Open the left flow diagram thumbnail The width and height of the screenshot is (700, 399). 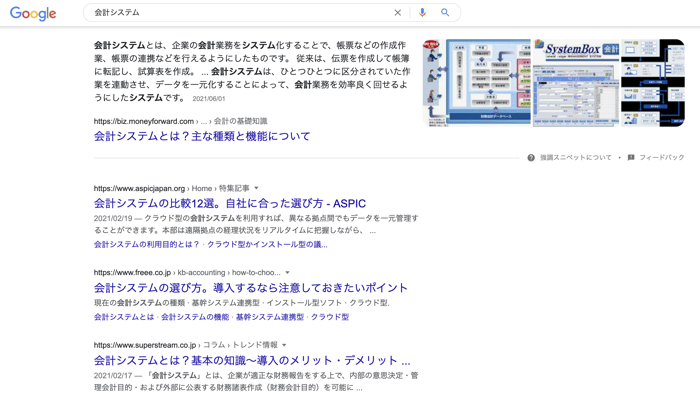click(x=477, y=83)
